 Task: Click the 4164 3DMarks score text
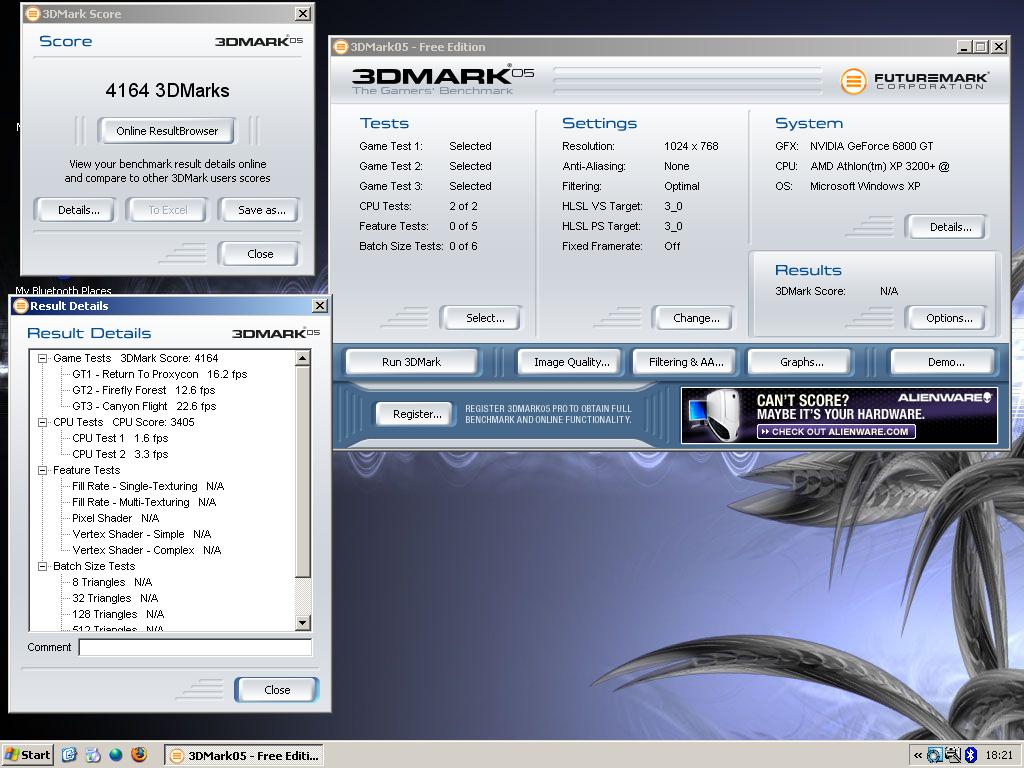point(167,90)
